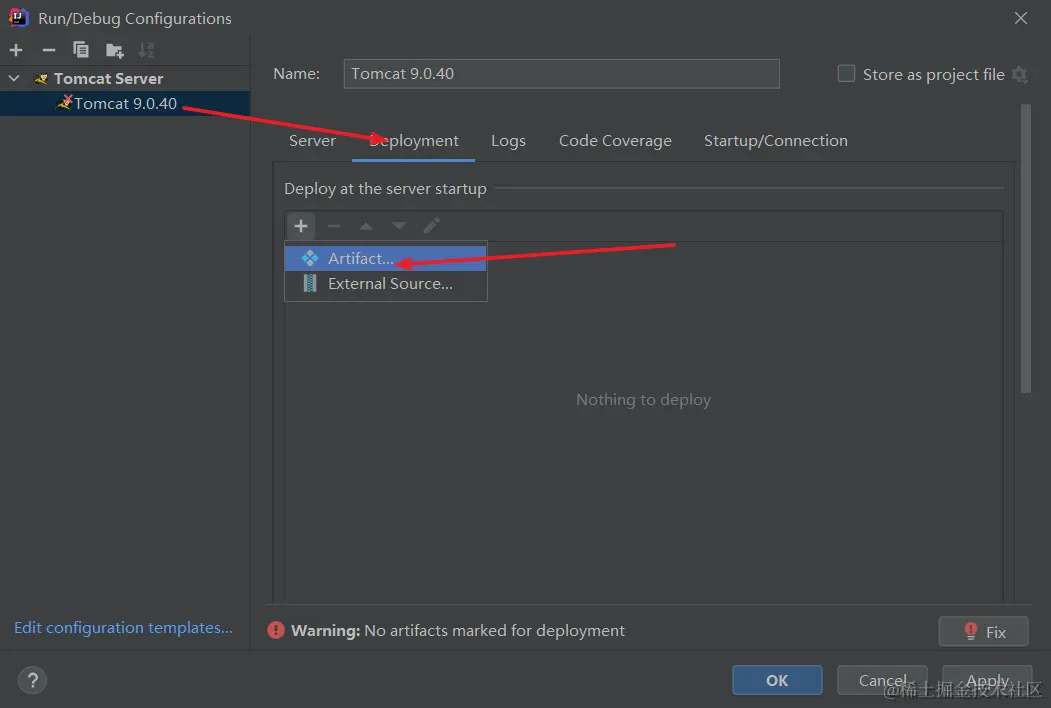Click the move deployment up arrow
Image resolution: width=1051 pixels, height=708 pixels.
(x=366, y=226)
